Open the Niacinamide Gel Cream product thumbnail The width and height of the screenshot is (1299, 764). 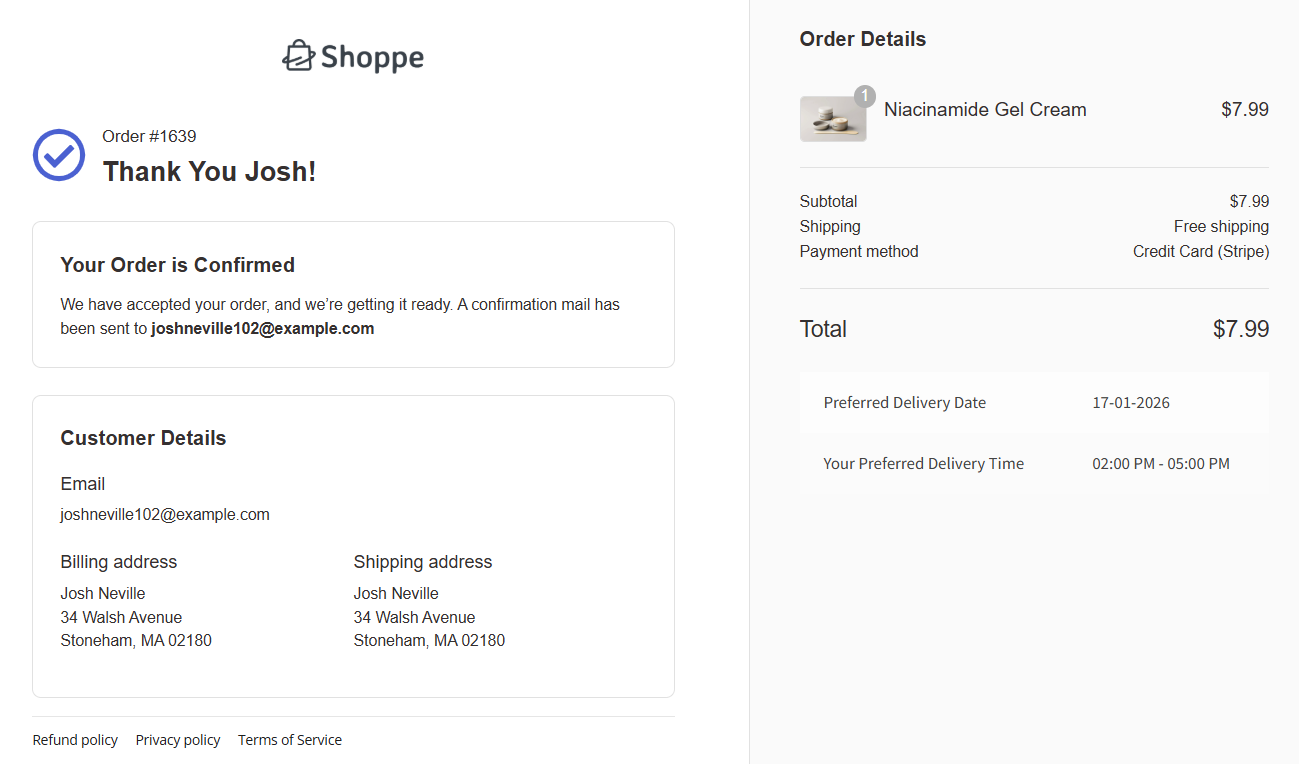point(832,117)
